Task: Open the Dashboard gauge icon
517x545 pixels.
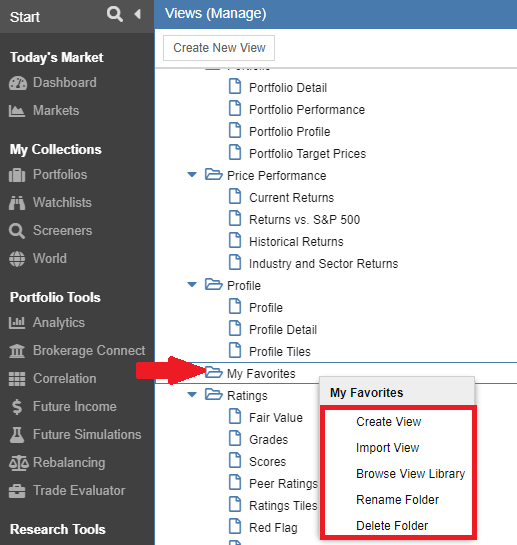Action: [x=17, y=83]
